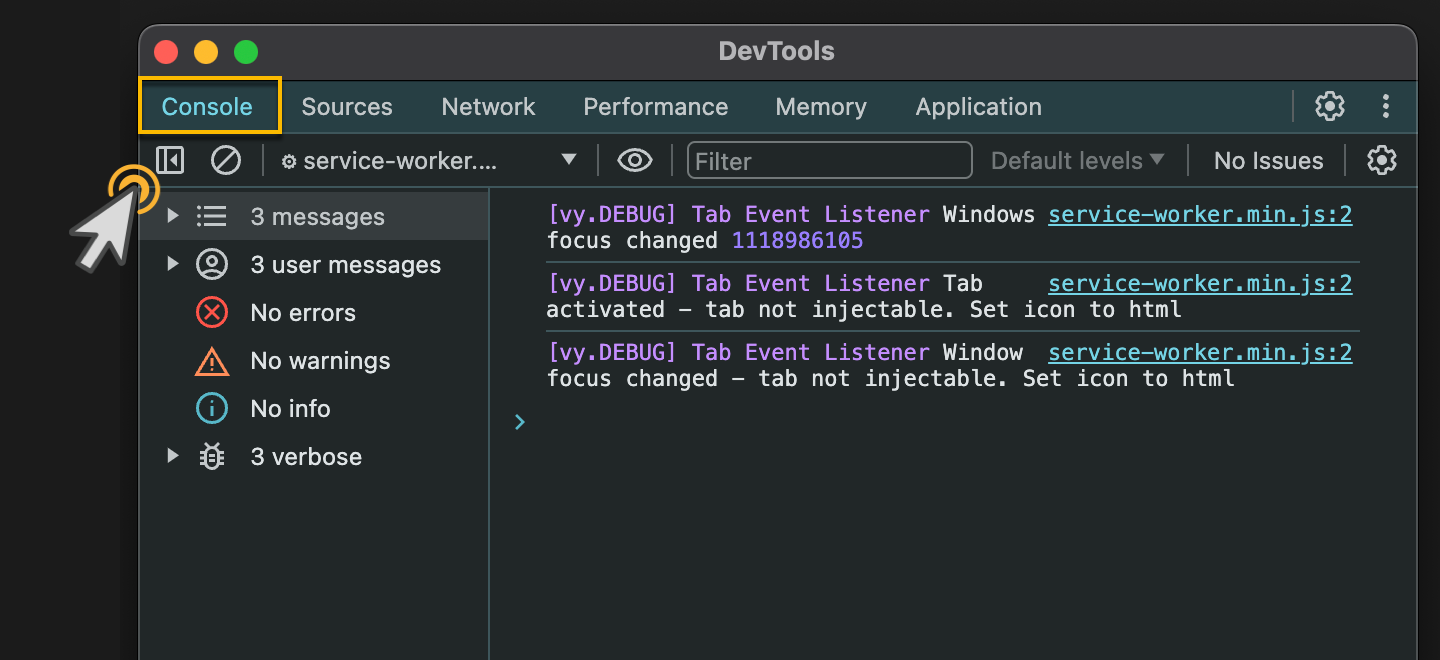This screenshot has width=1440, height=660.
Task: Switch to the Console tab
Action: tap(208, 106)
